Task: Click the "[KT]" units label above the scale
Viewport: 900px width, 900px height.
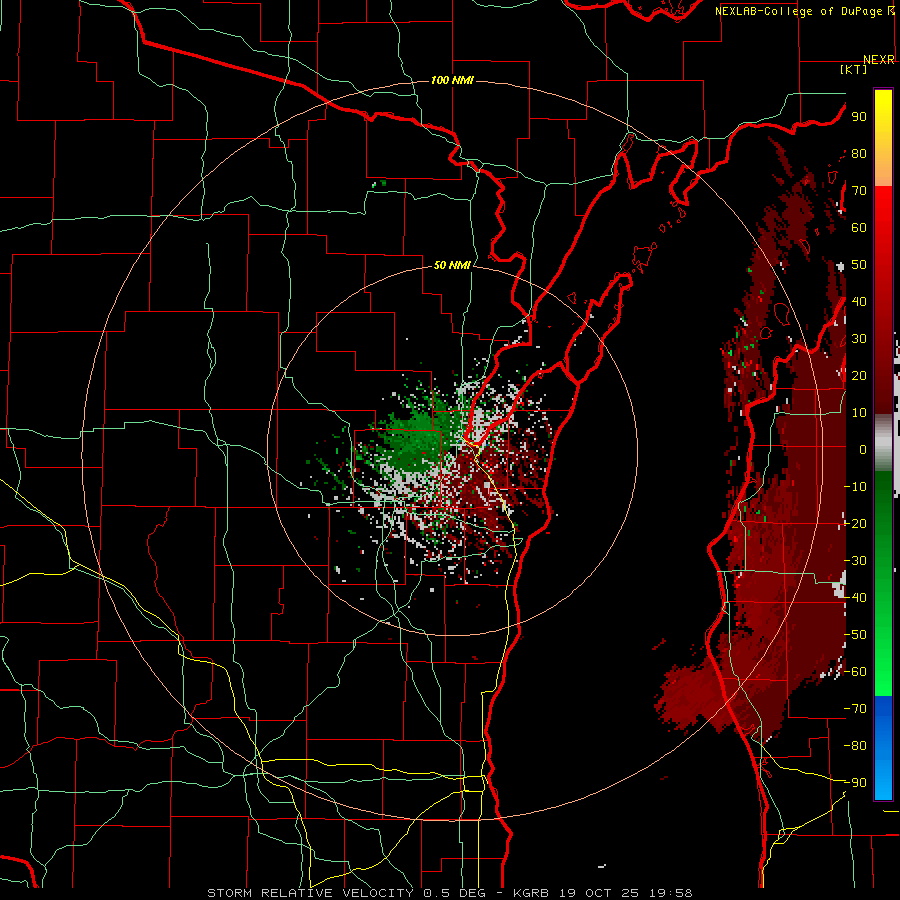Action: (x=854, y=69)
